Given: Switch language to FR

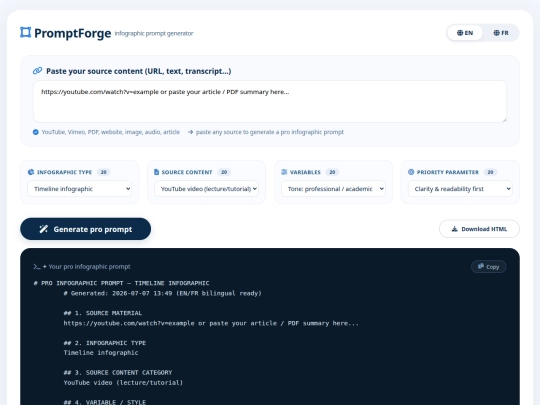Looking at the screenshot, I should pyautogui.click(x=501, y=33).
